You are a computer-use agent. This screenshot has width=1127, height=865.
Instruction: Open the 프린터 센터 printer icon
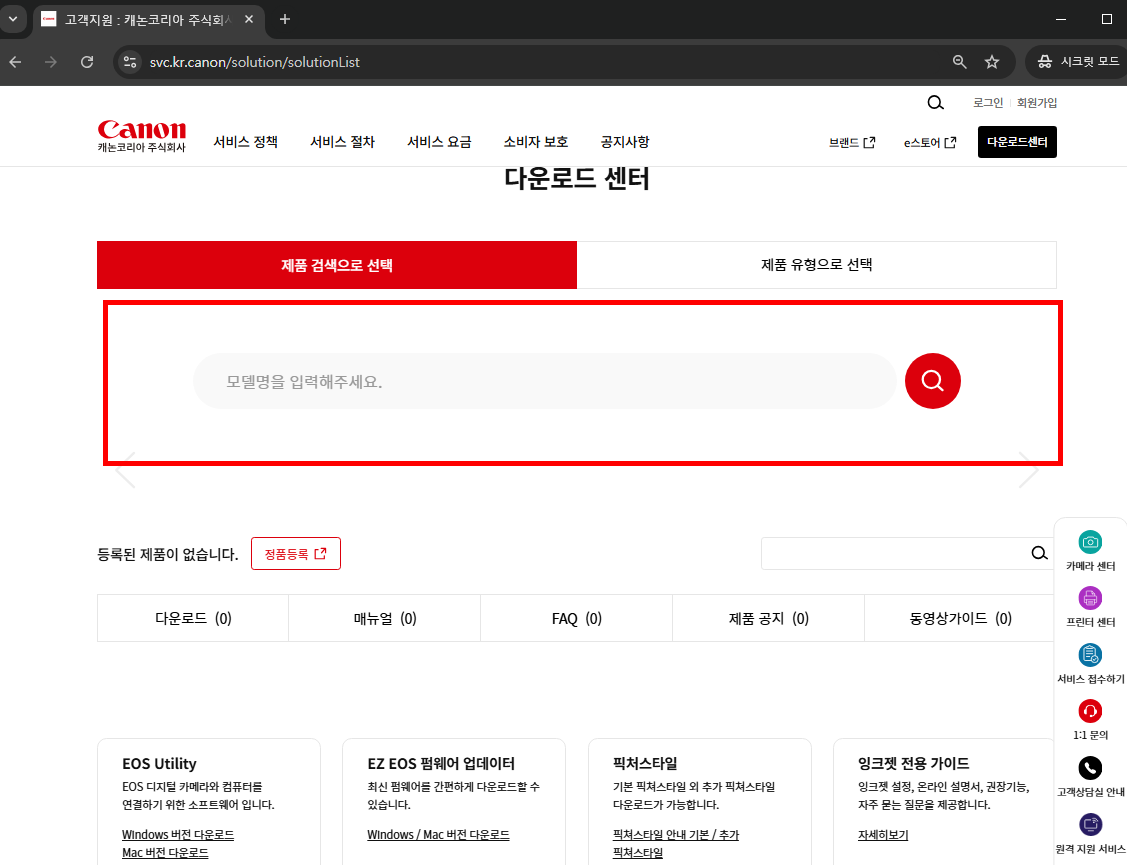pyautogui.click(x=1089, y=599)
